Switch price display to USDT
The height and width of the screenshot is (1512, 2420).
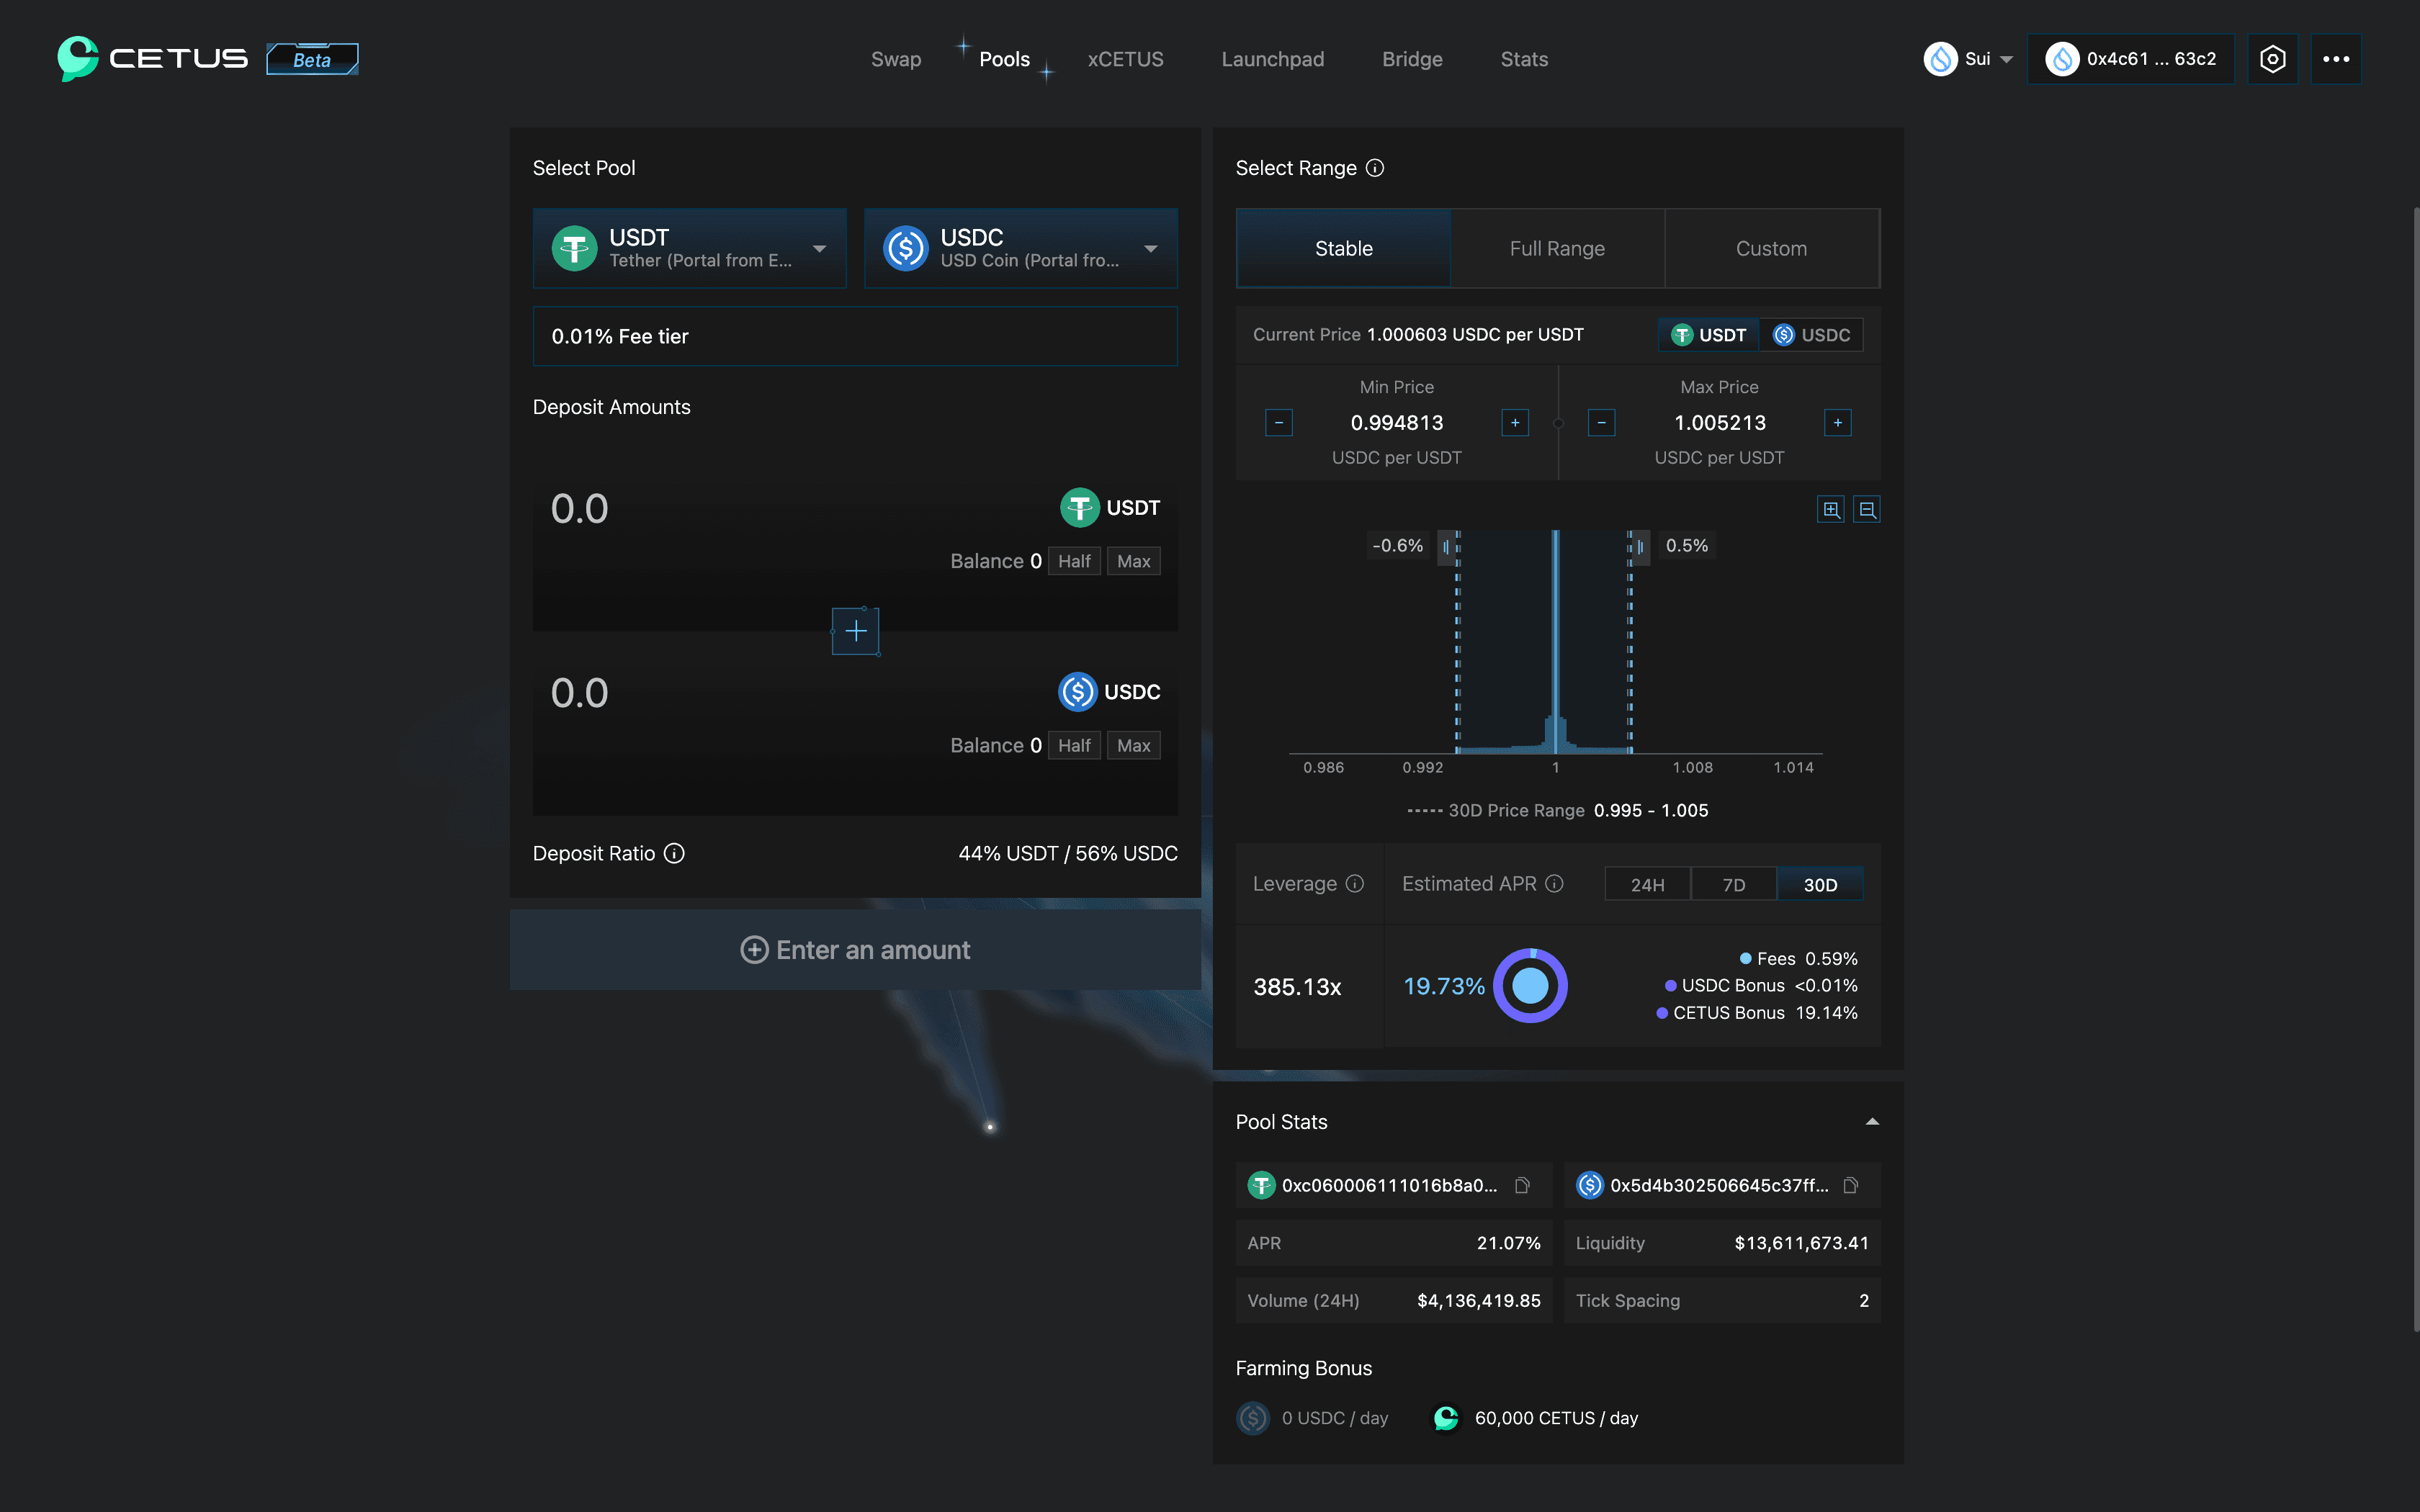(1709, 335)
